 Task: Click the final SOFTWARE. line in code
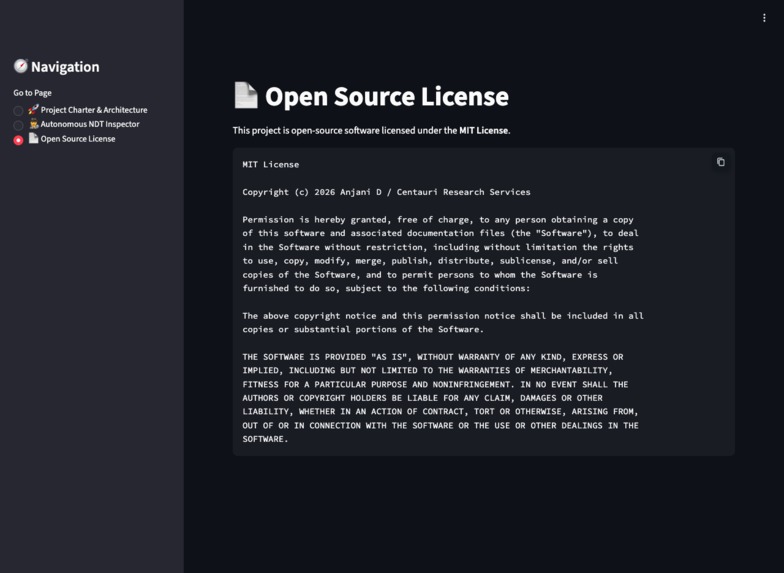click(266, 439)
